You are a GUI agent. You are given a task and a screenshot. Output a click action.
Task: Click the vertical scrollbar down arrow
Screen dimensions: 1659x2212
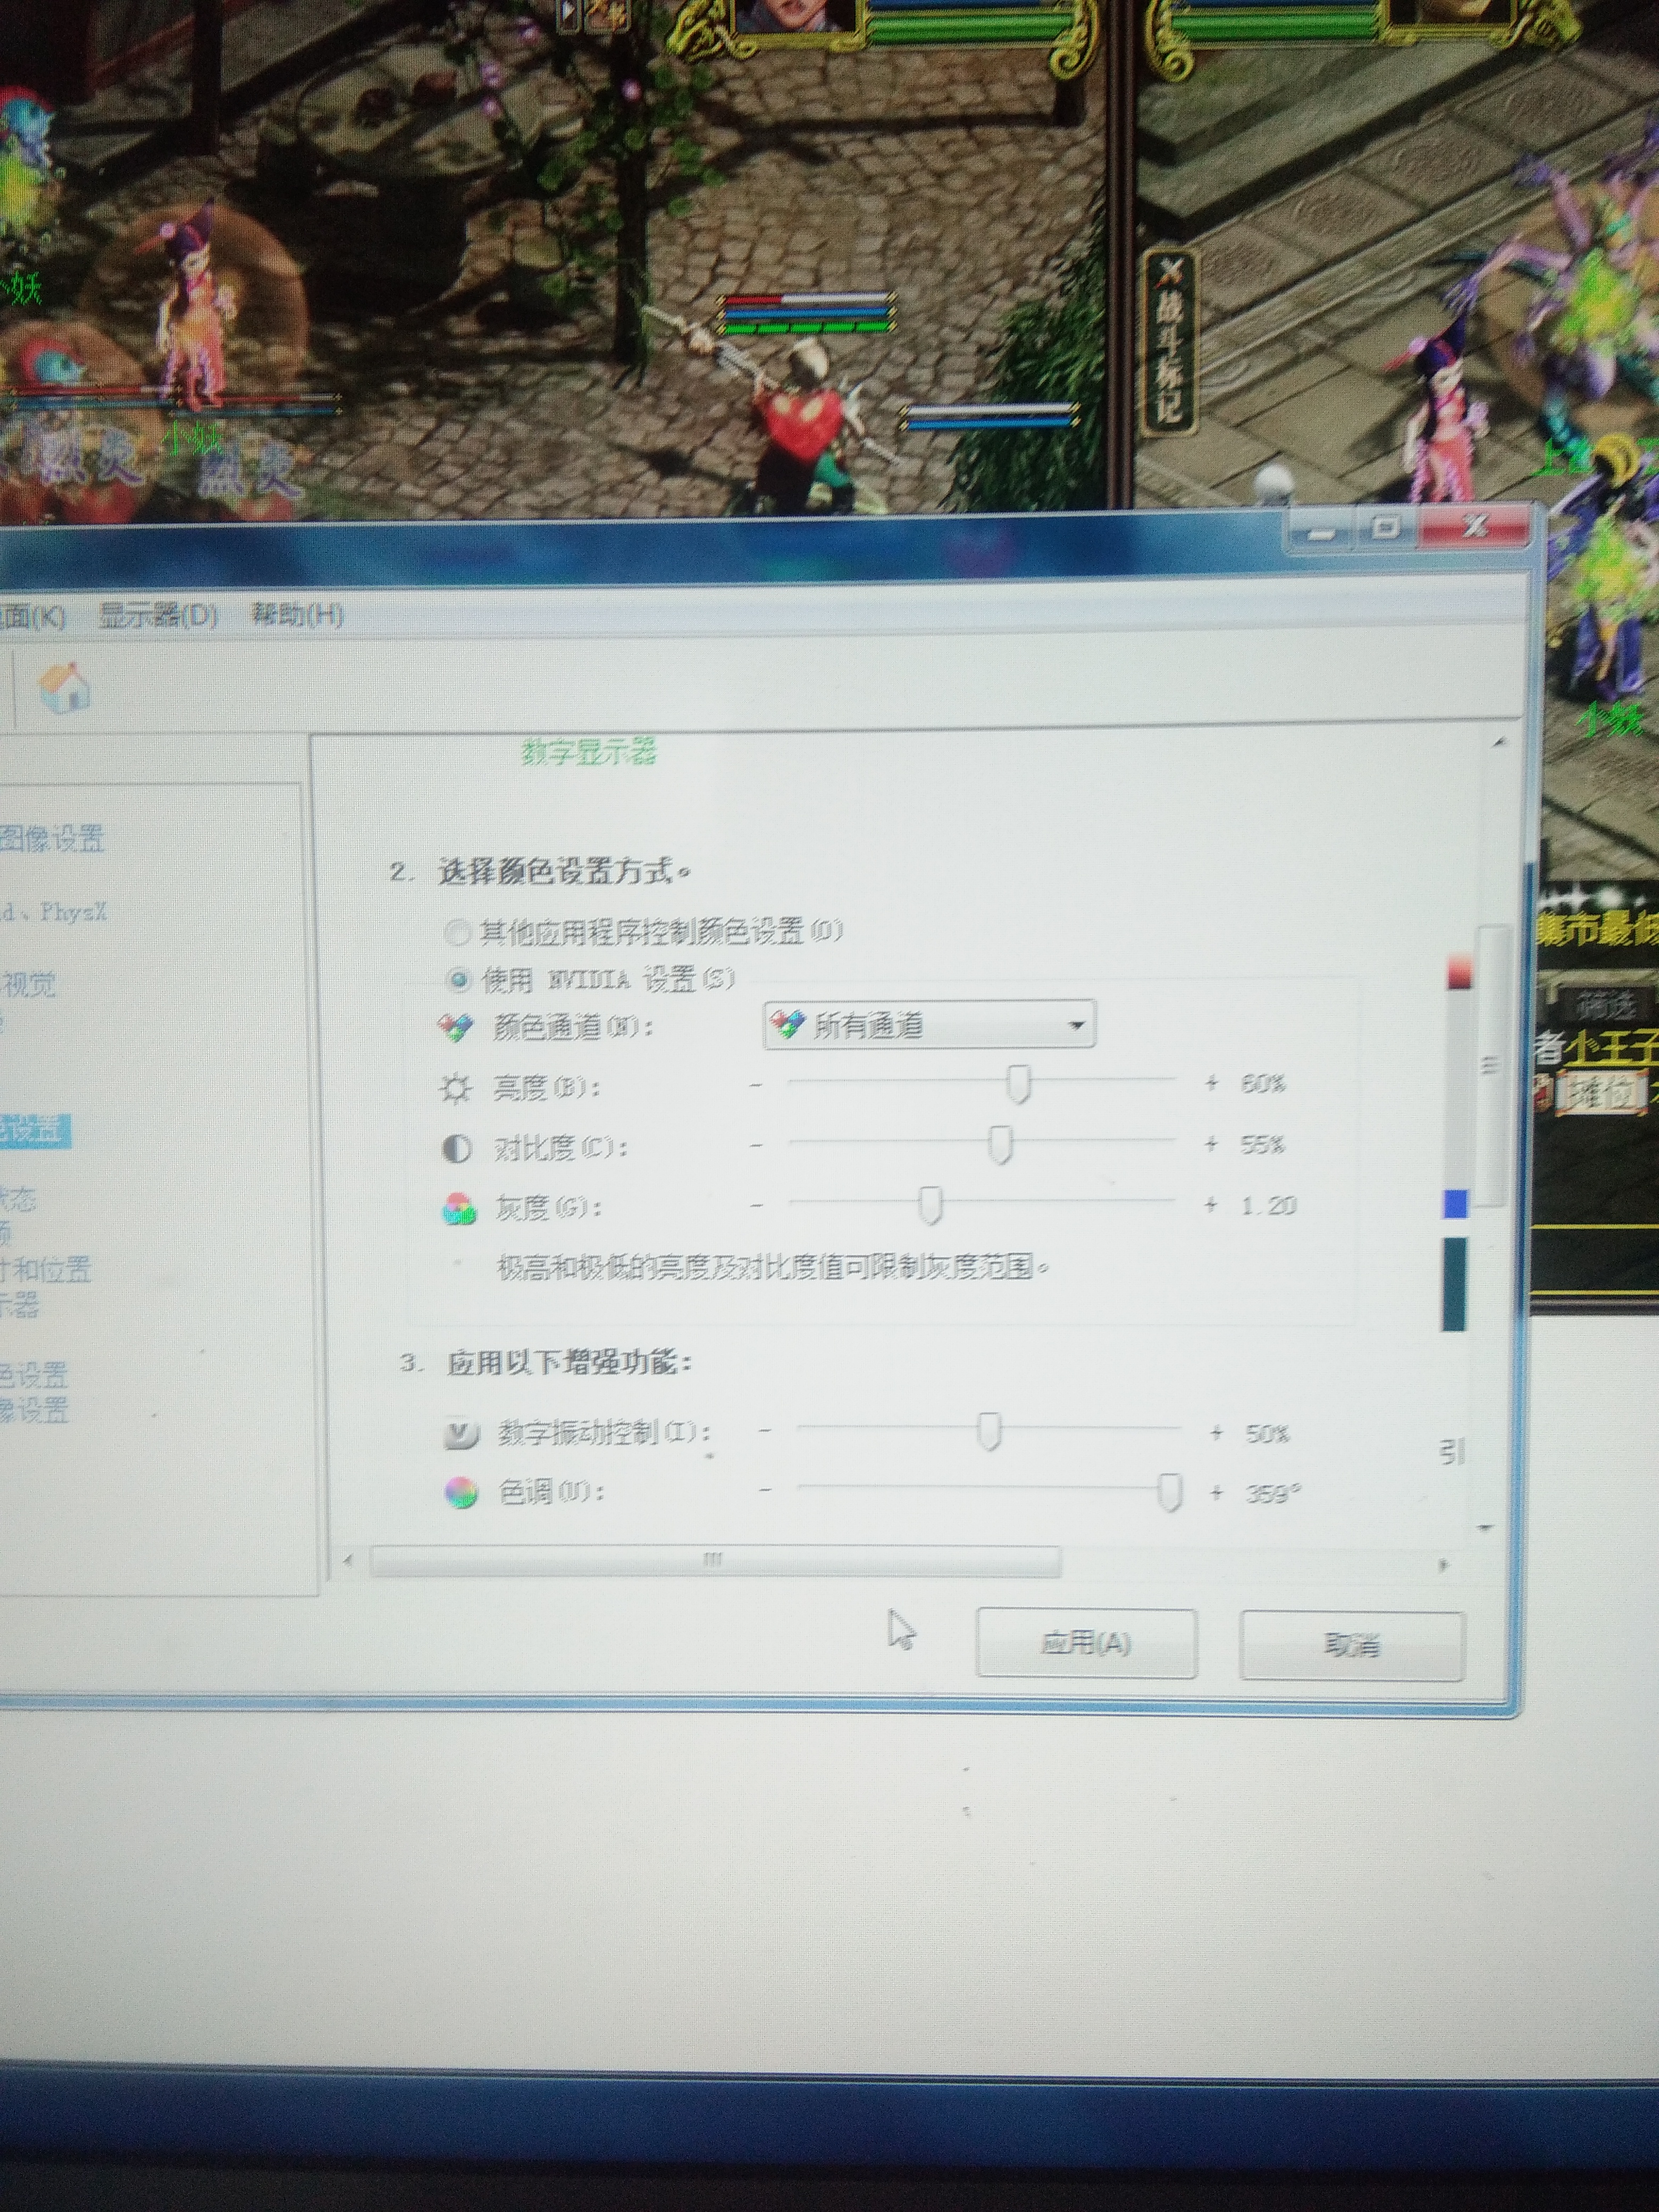[1486, 1527]
